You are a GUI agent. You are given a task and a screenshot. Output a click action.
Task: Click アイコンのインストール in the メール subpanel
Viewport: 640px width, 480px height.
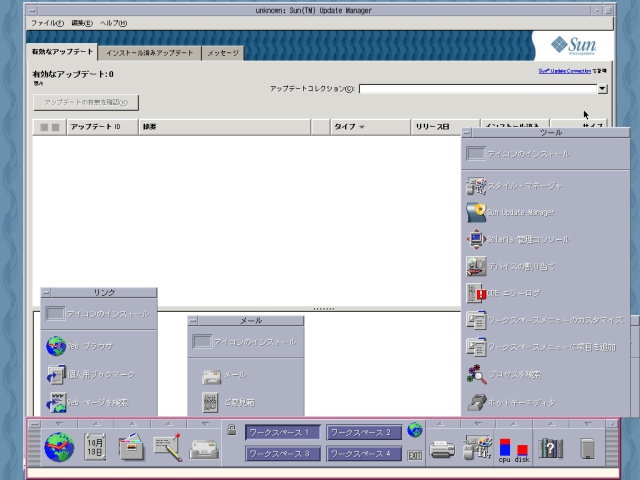pyautogui.click(x=244, y=342)
